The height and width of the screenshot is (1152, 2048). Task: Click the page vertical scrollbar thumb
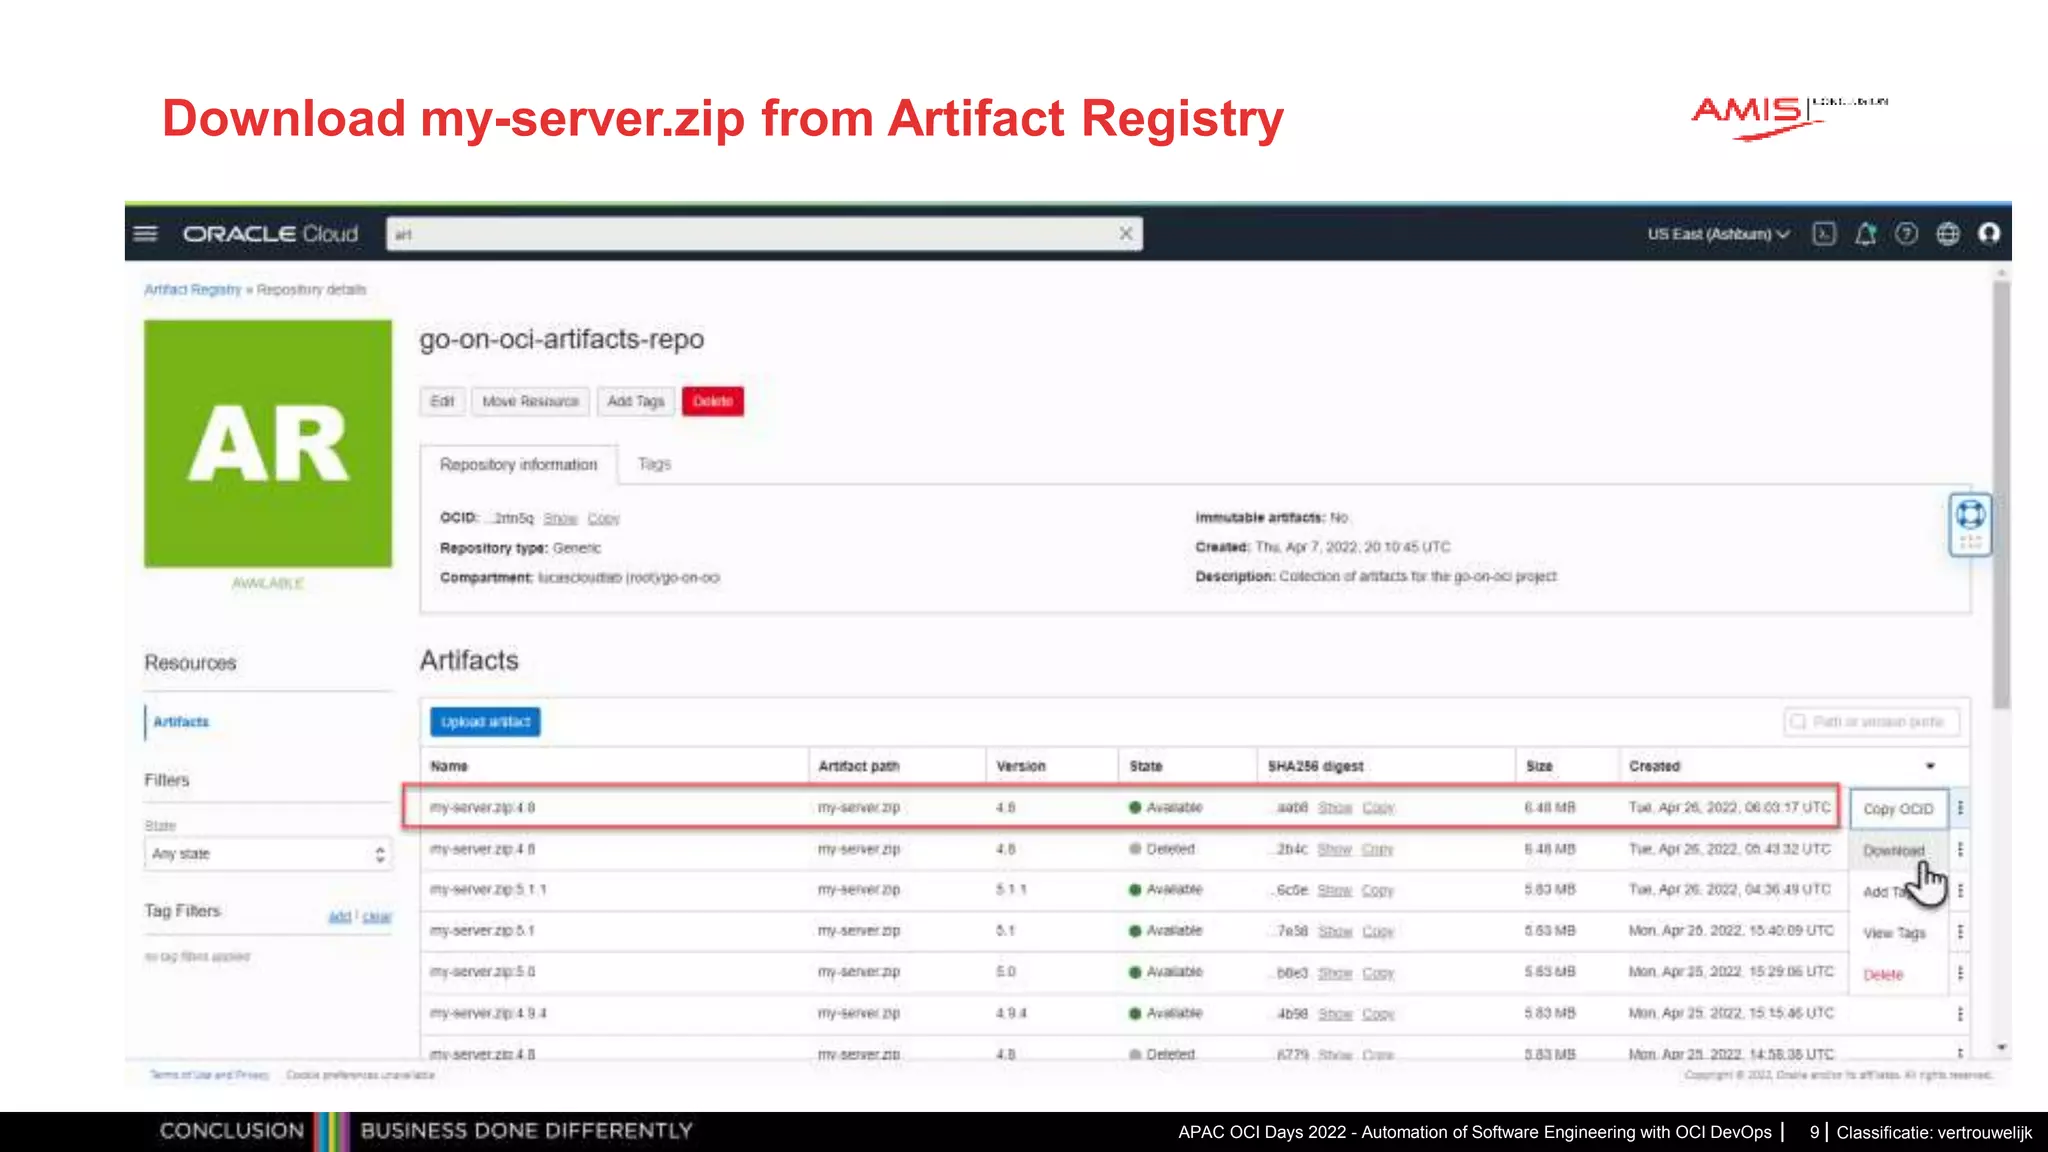point(2000,495)
